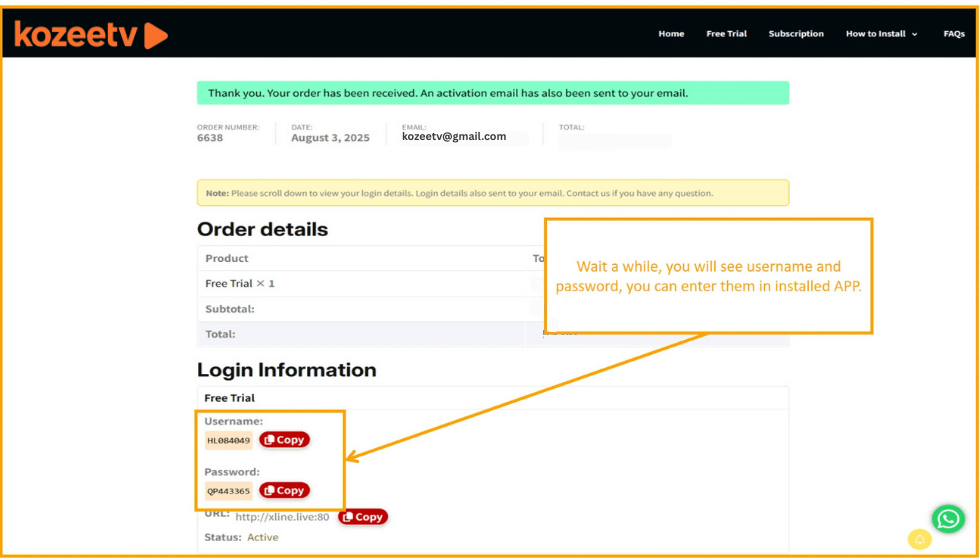Open the FAQs page

953,34
